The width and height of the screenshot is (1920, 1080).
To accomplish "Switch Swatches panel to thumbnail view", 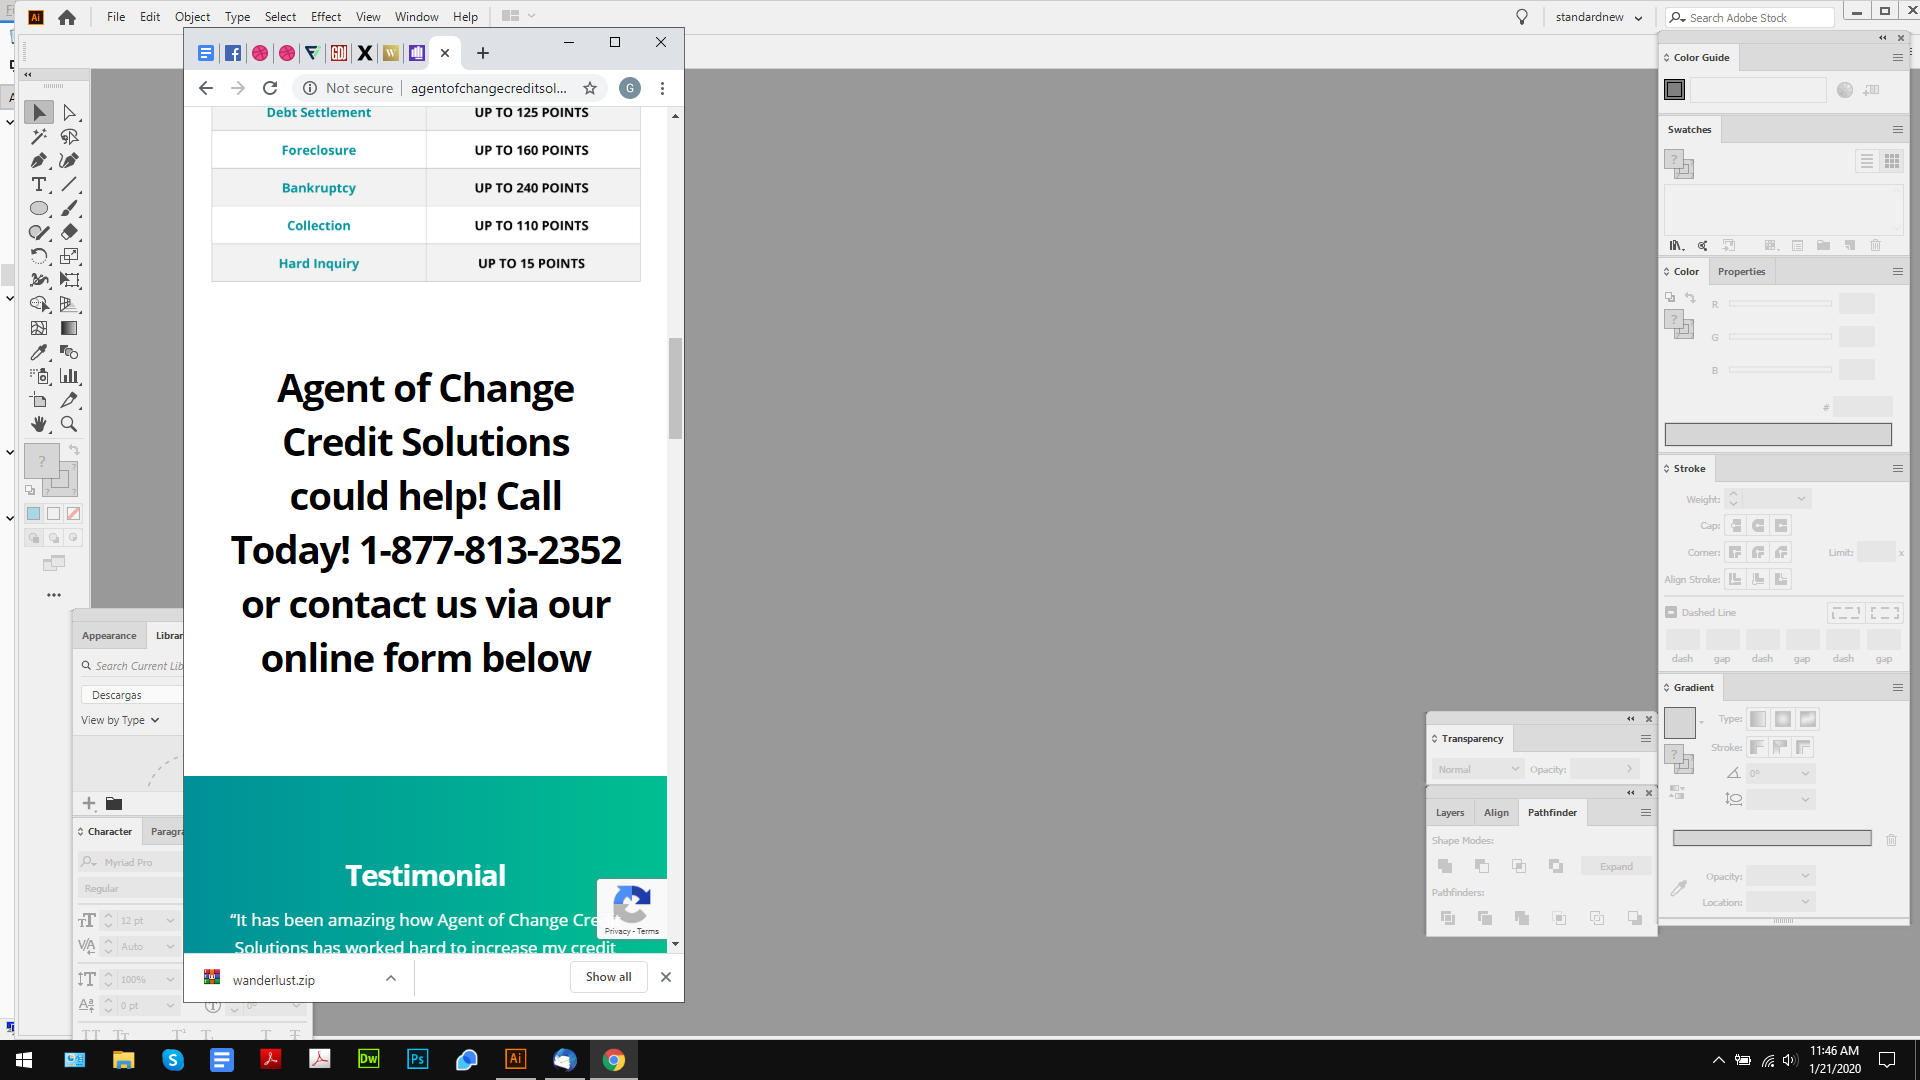I will coord(1892,161).
